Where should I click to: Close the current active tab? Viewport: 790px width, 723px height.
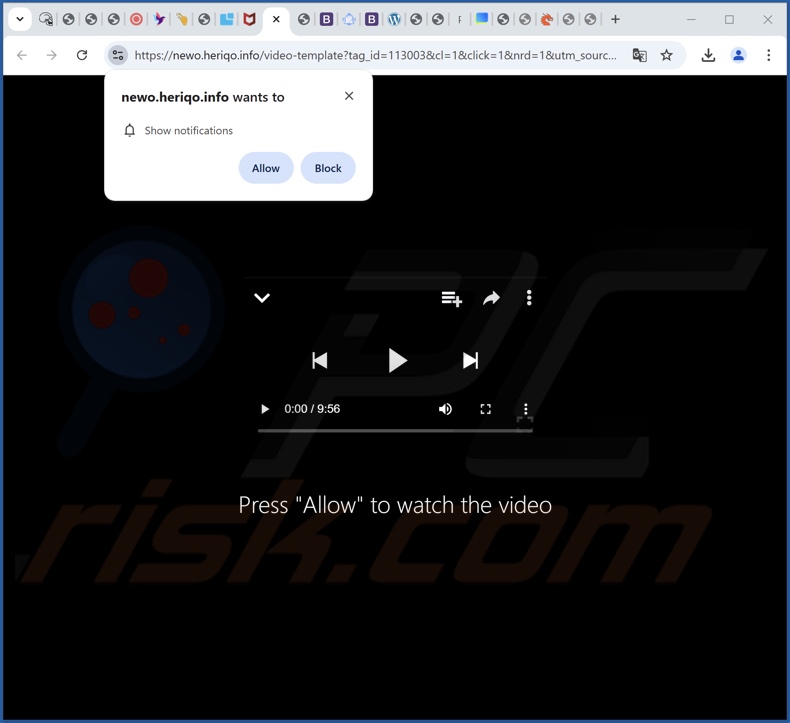coord(276,20)
